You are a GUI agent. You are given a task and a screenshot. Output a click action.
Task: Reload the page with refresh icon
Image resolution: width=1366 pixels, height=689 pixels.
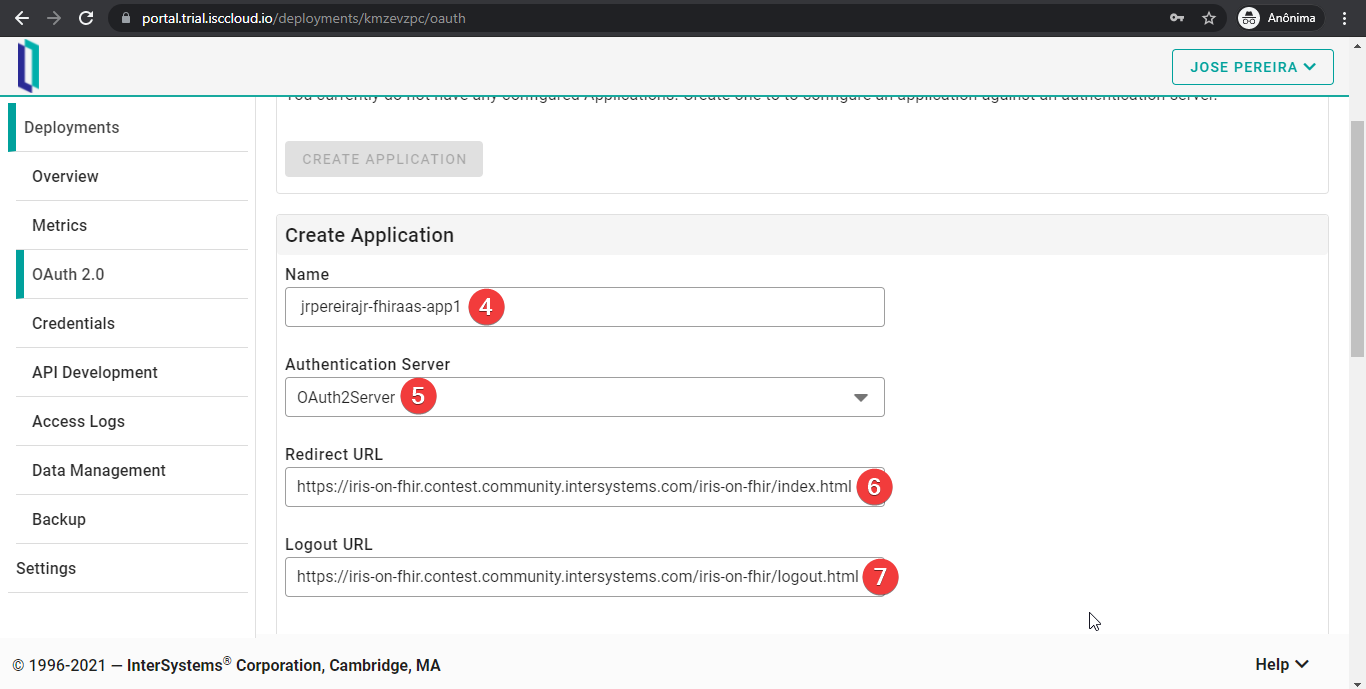86,18
